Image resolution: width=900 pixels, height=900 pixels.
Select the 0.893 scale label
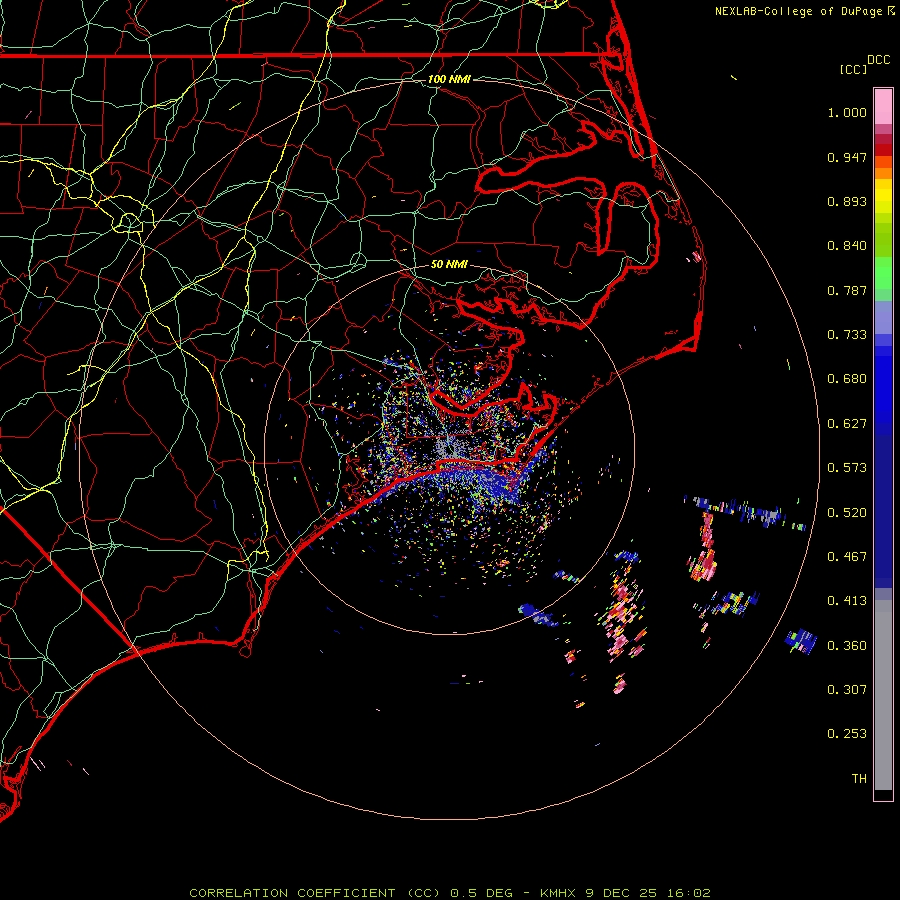(x=847, y=201)
